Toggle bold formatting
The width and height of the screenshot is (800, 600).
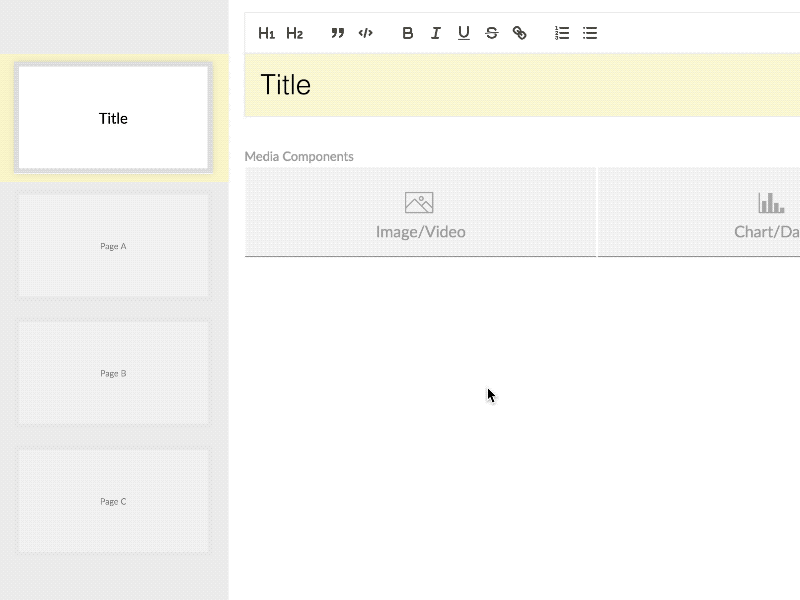pyautogui.click(x=408, y=33)
